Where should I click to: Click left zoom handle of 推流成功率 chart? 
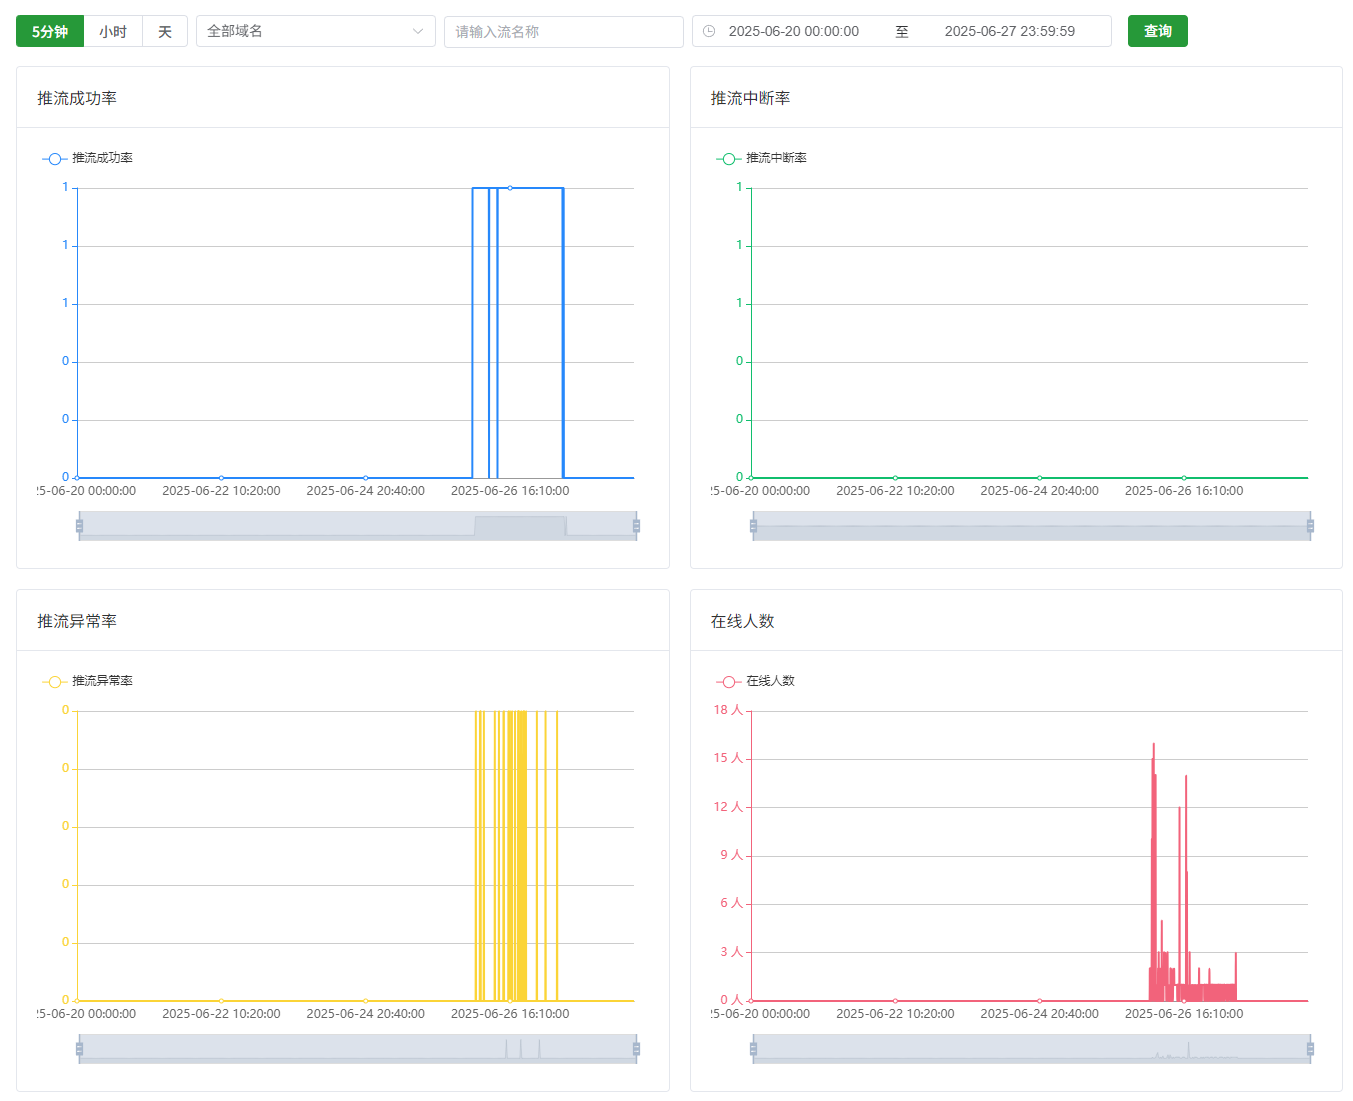click(79, 526)
